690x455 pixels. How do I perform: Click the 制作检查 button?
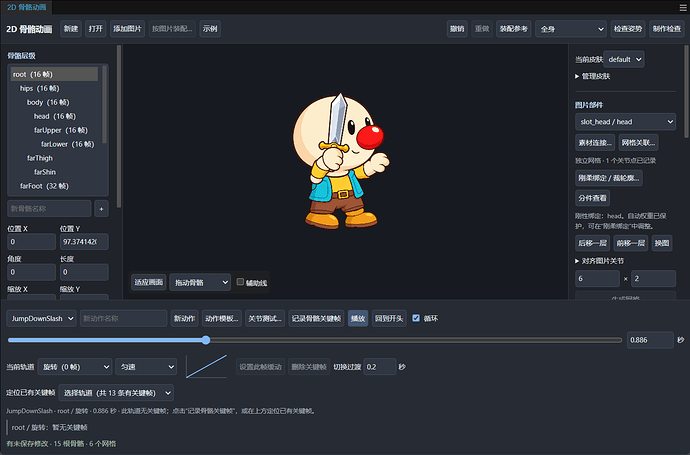667,29
